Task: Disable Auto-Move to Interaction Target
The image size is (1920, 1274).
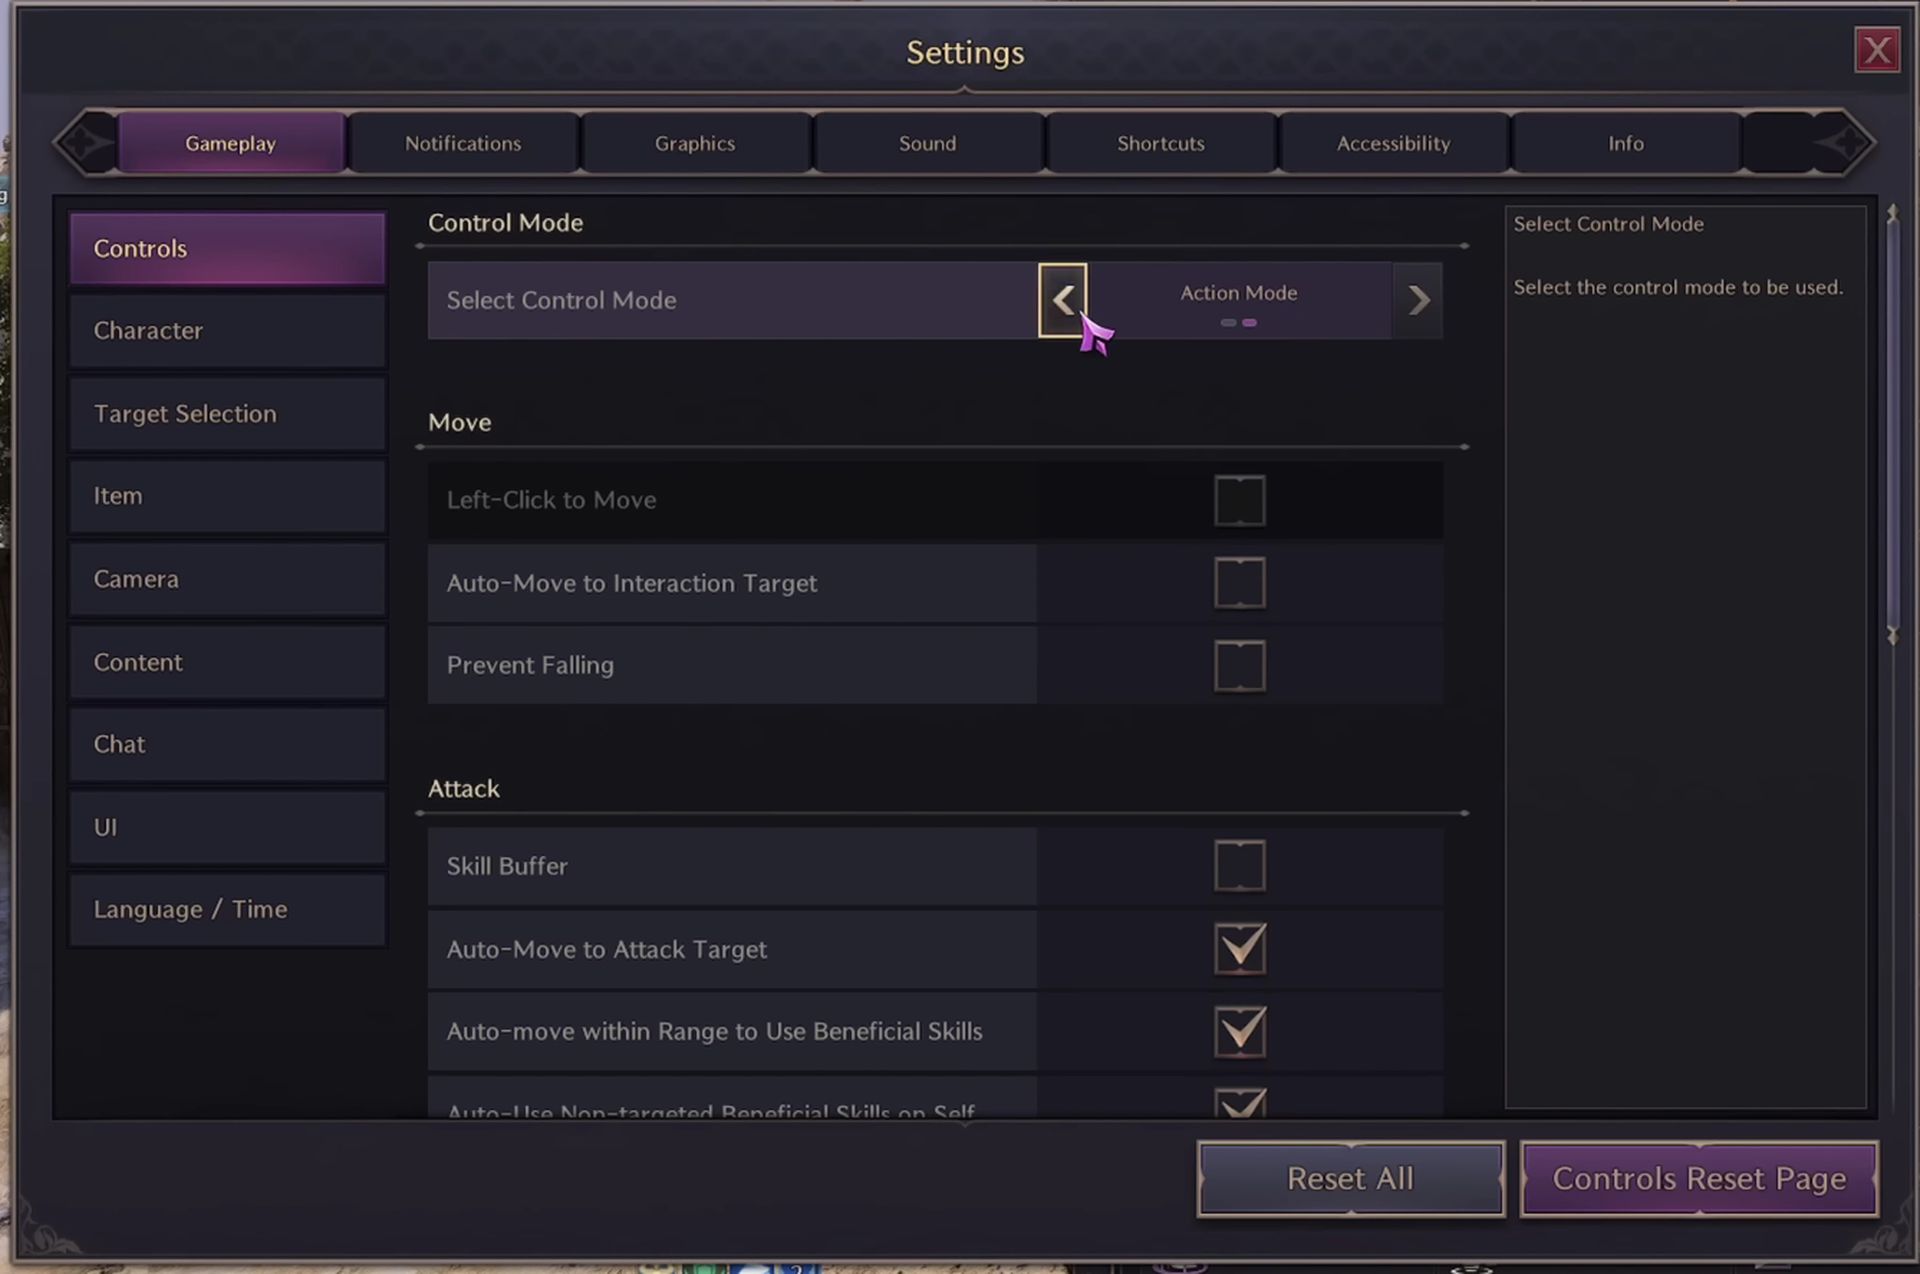Action: click(x=1239, y=582)
